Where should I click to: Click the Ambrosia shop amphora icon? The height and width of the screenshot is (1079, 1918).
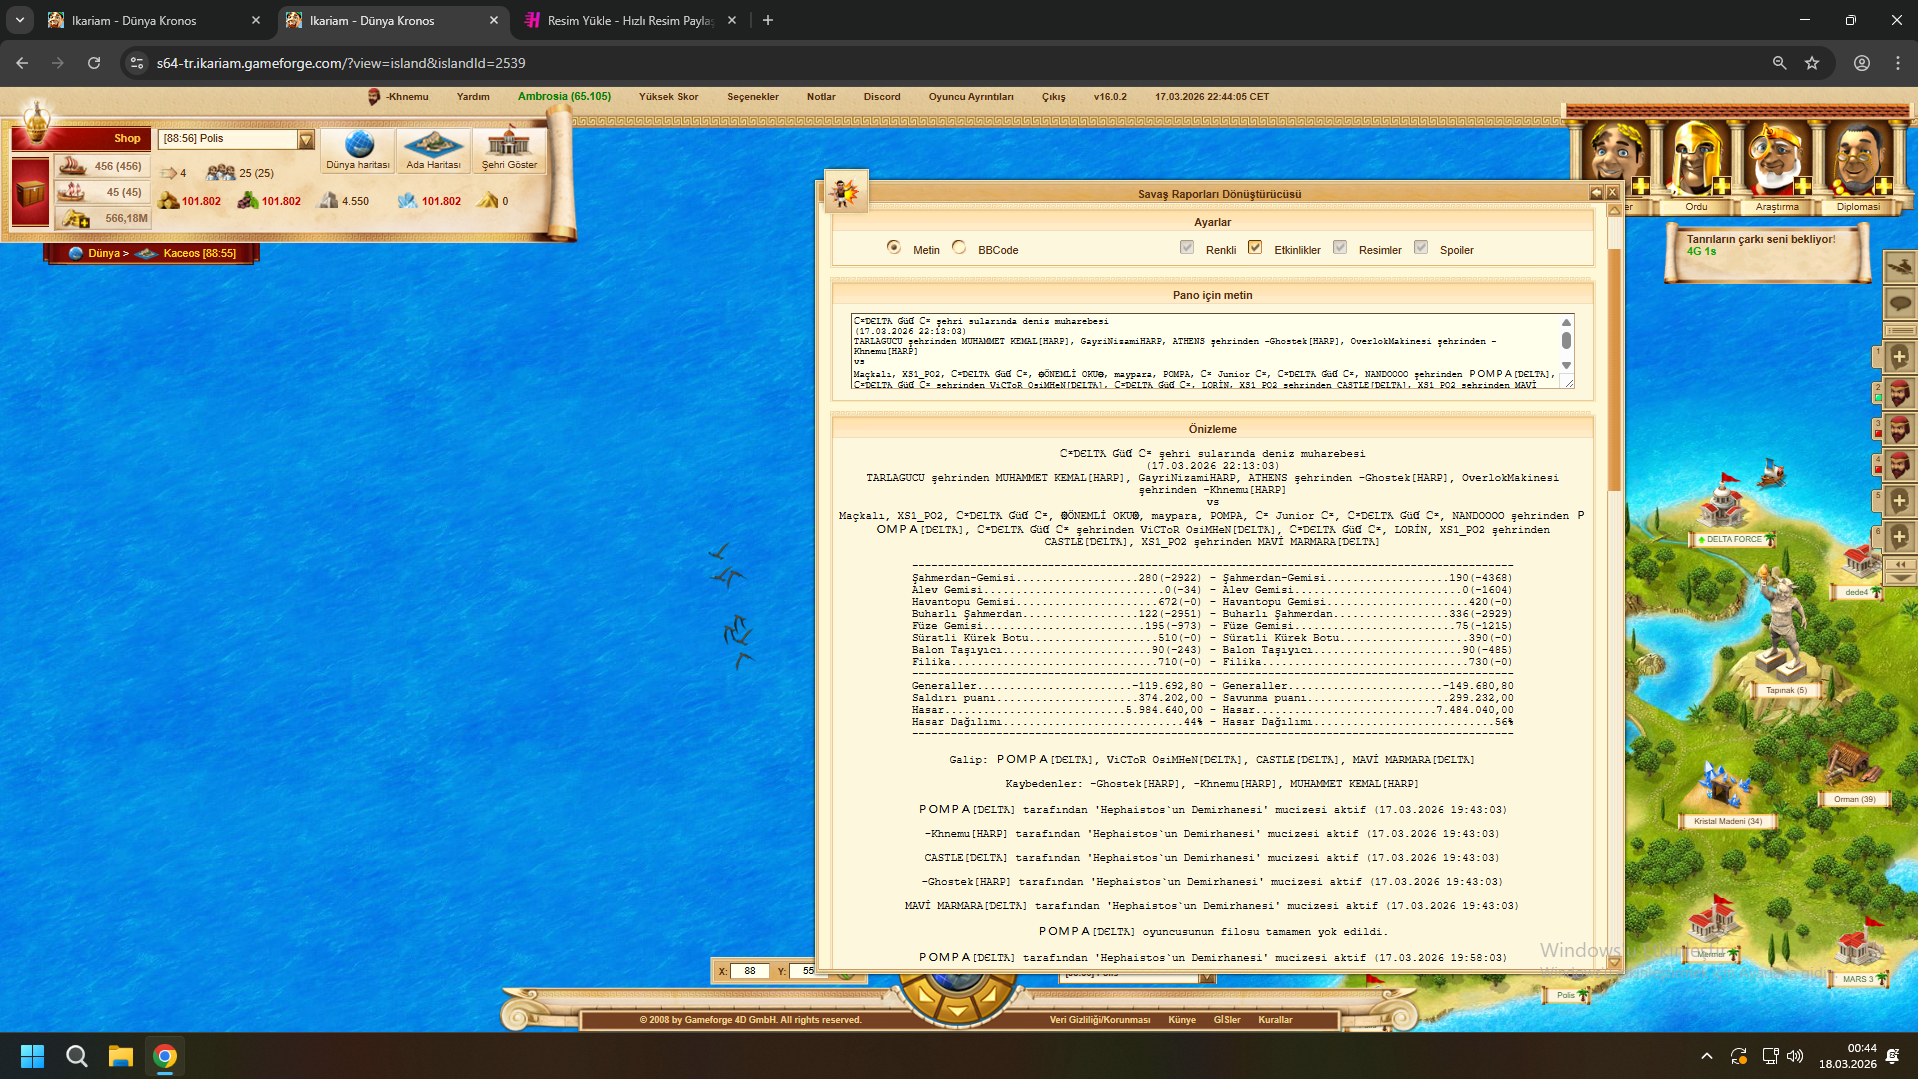pos(36,122)
